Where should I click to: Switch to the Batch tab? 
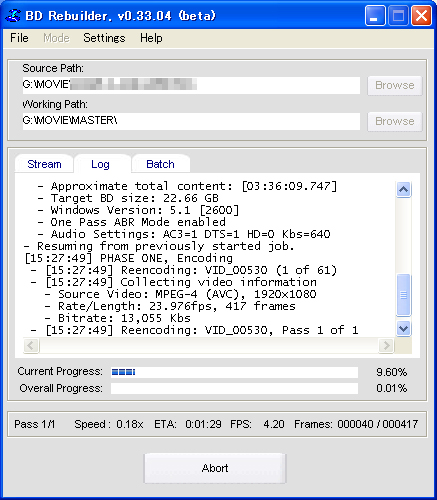click(x=160, y=164)
